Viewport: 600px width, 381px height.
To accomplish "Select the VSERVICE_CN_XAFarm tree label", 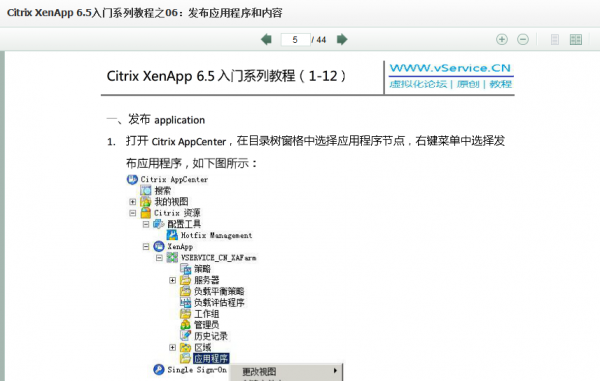I will [x=218, y=258].
